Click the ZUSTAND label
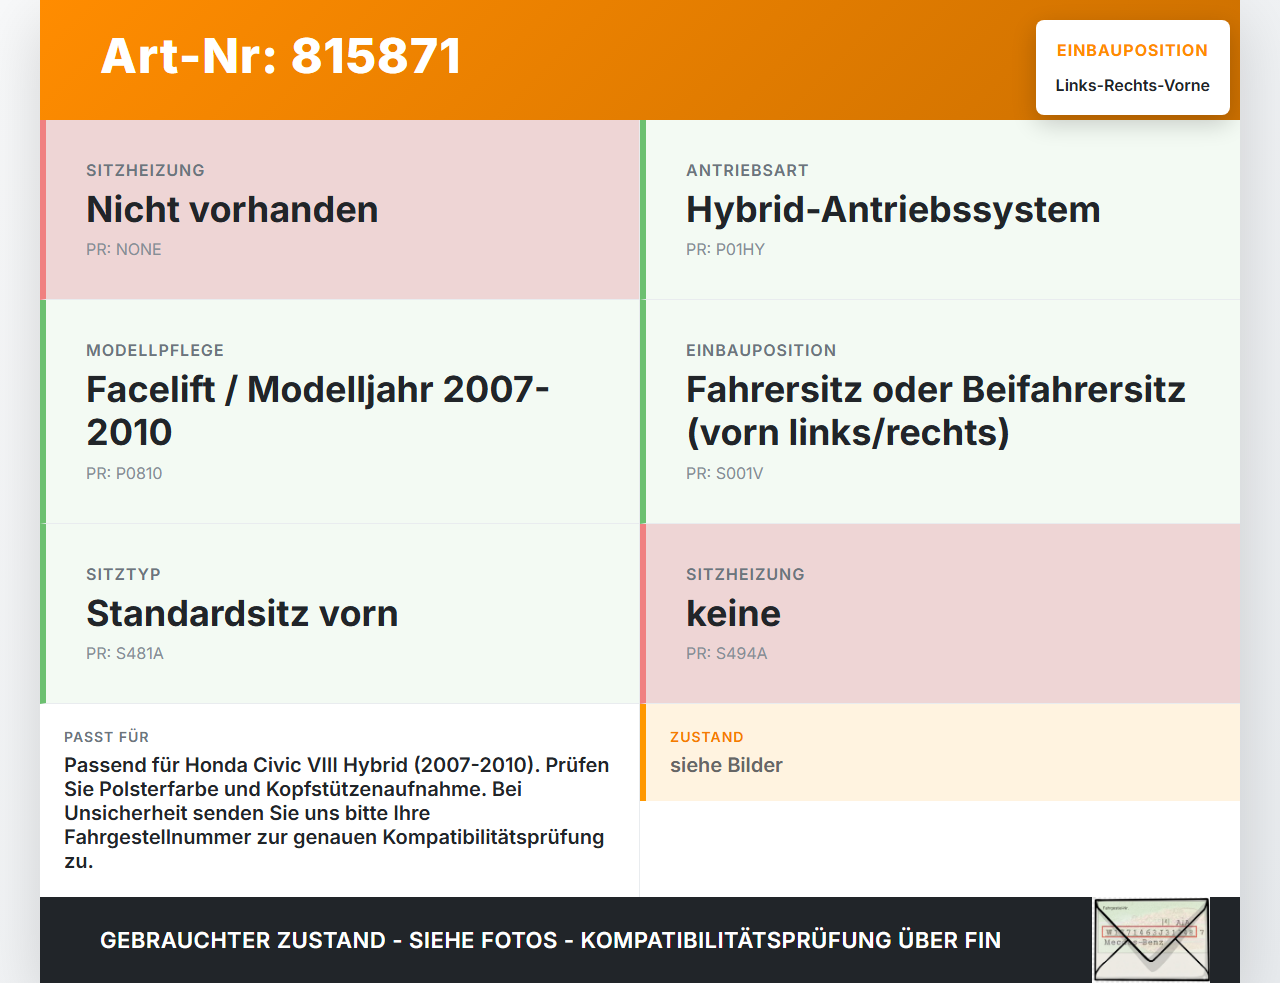The image size is (1280, 983). click(x=707, y=737)
